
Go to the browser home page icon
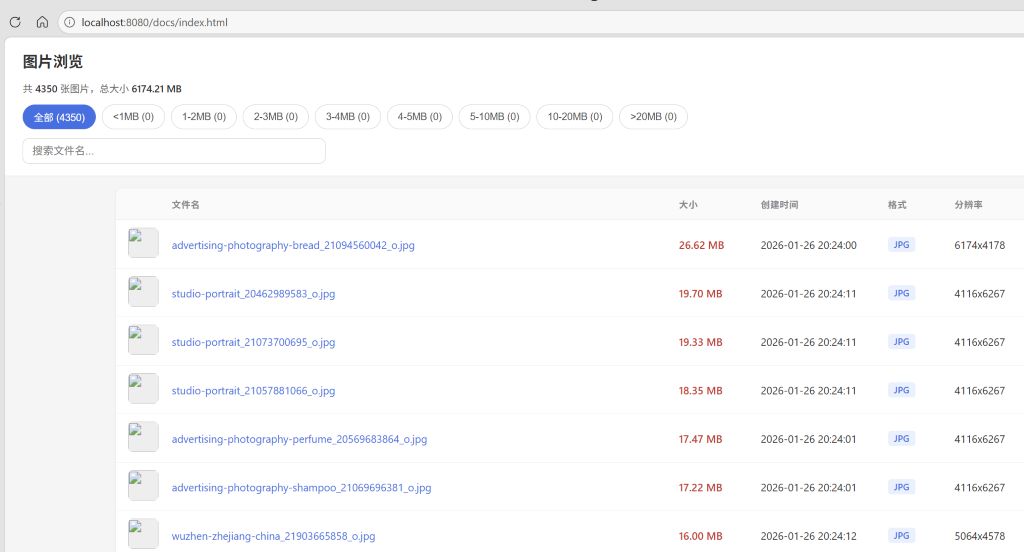pos(42,22)
